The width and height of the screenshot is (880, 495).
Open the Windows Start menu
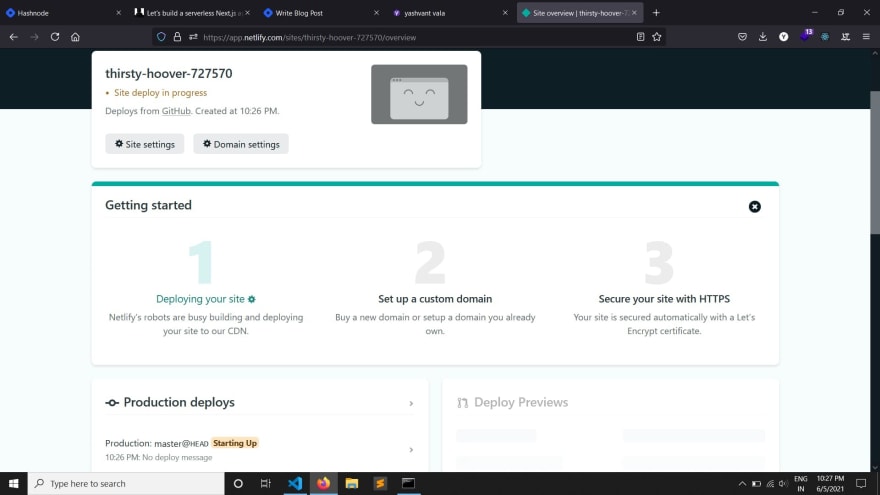(x=13, y=483)
